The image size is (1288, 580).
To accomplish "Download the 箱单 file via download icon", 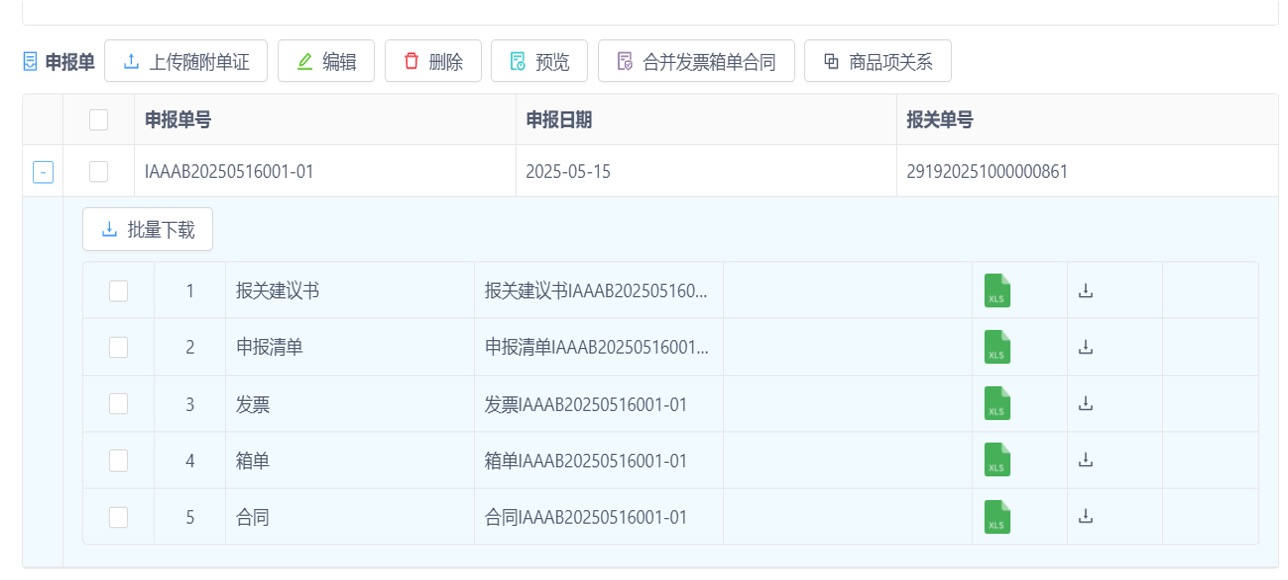I will (1086, 460).
